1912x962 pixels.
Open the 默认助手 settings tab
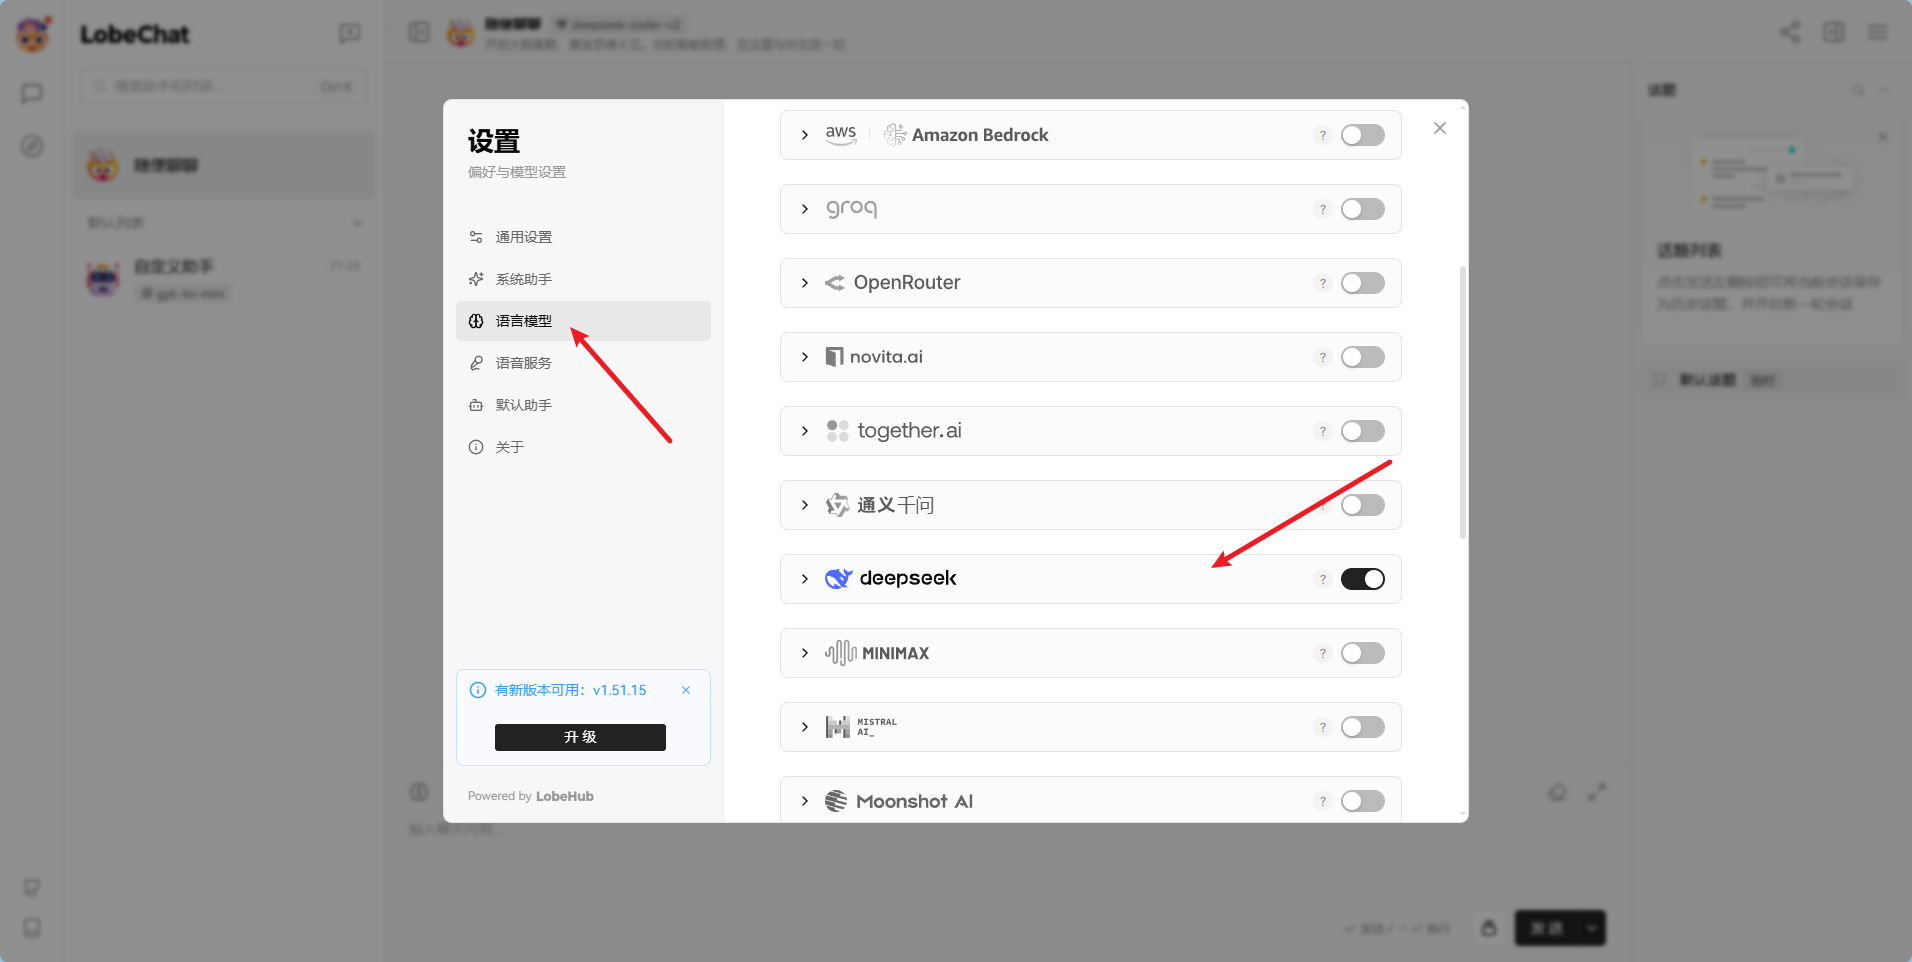(583, 405)
